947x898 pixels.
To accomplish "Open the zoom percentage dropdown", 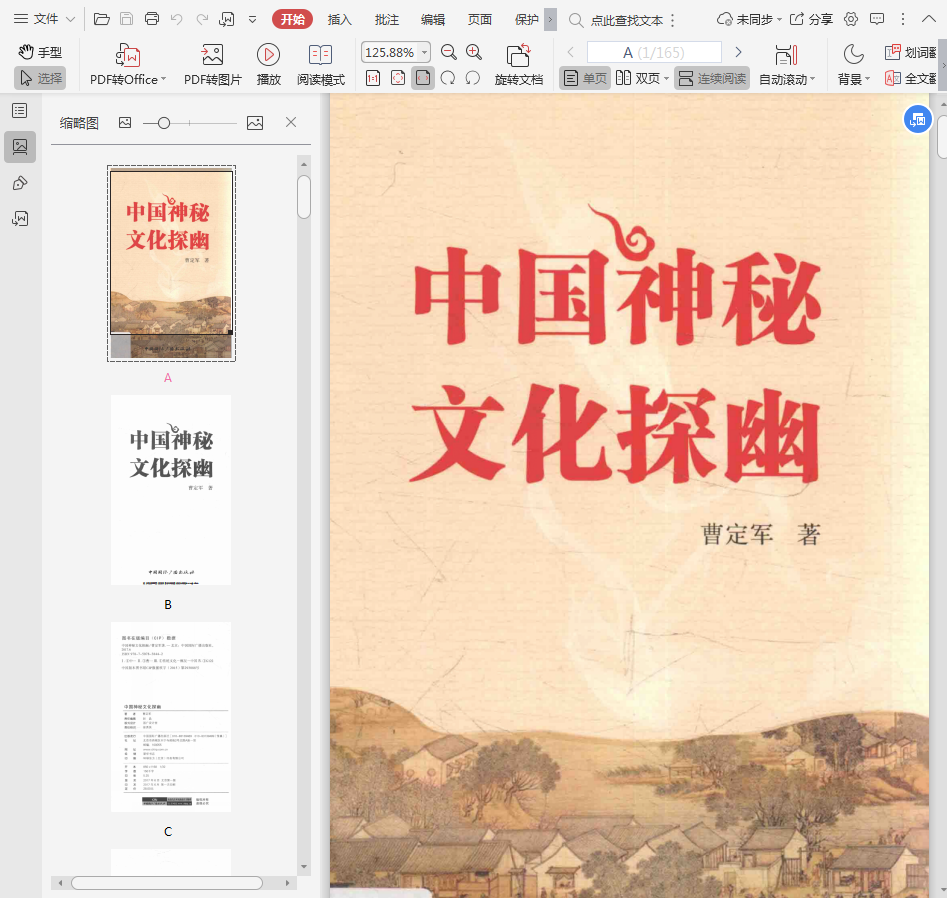I will coord(425,53).
